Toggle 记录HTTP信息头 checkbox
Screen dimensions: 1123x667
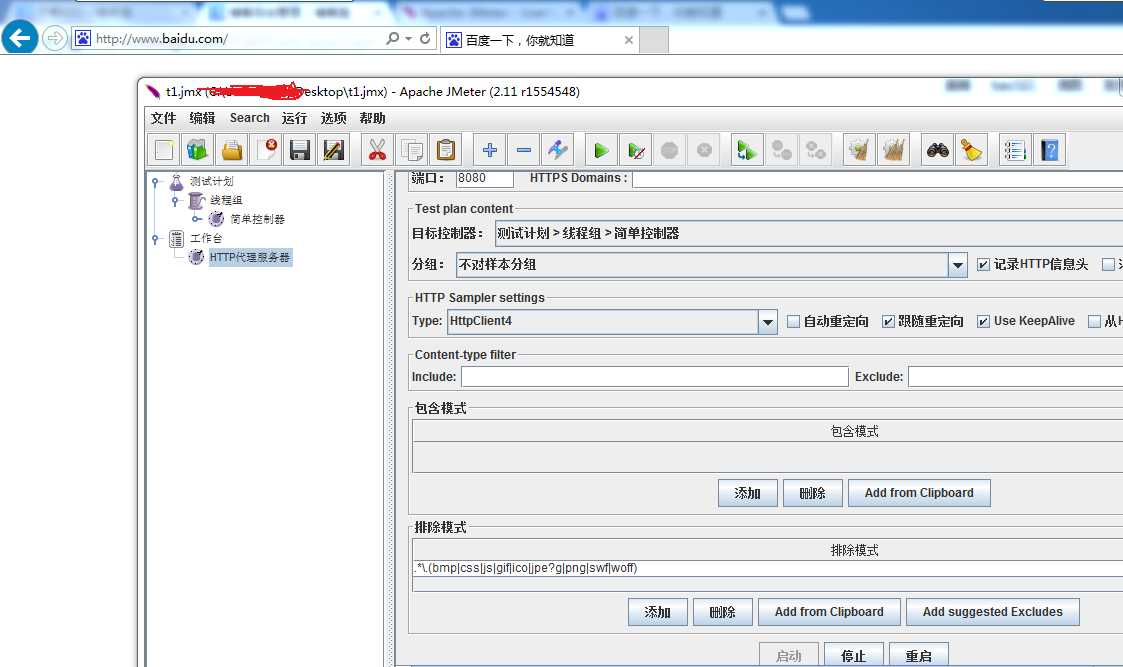pyautogui.click(x=983, y=265)
